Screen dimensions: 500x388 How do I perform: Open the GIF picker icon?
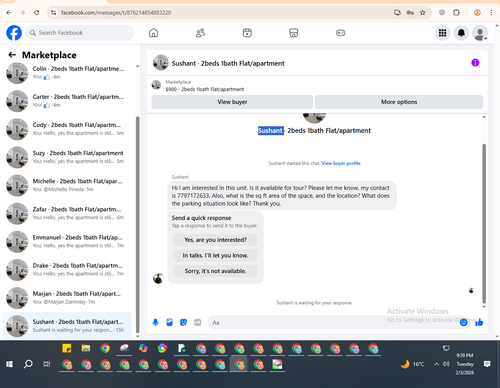point(198,322)
